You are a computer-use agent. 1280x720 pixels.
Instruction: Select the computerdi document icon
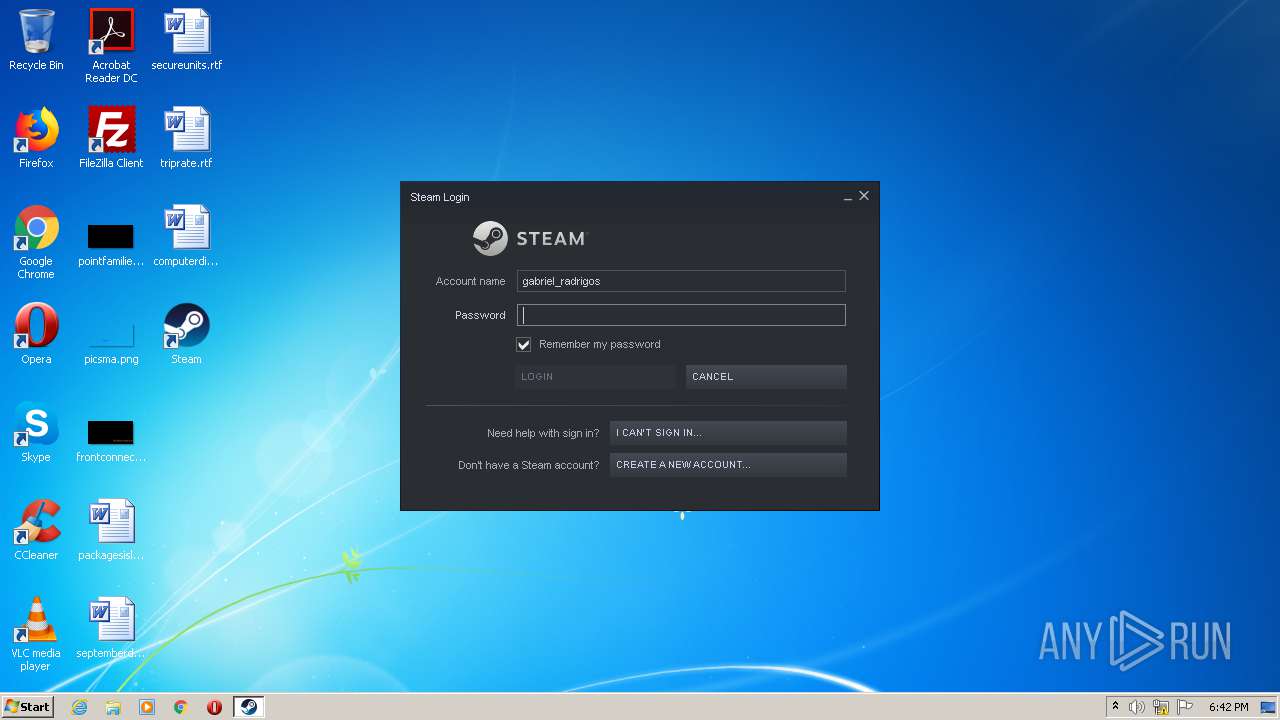click(x=186, y=236)
